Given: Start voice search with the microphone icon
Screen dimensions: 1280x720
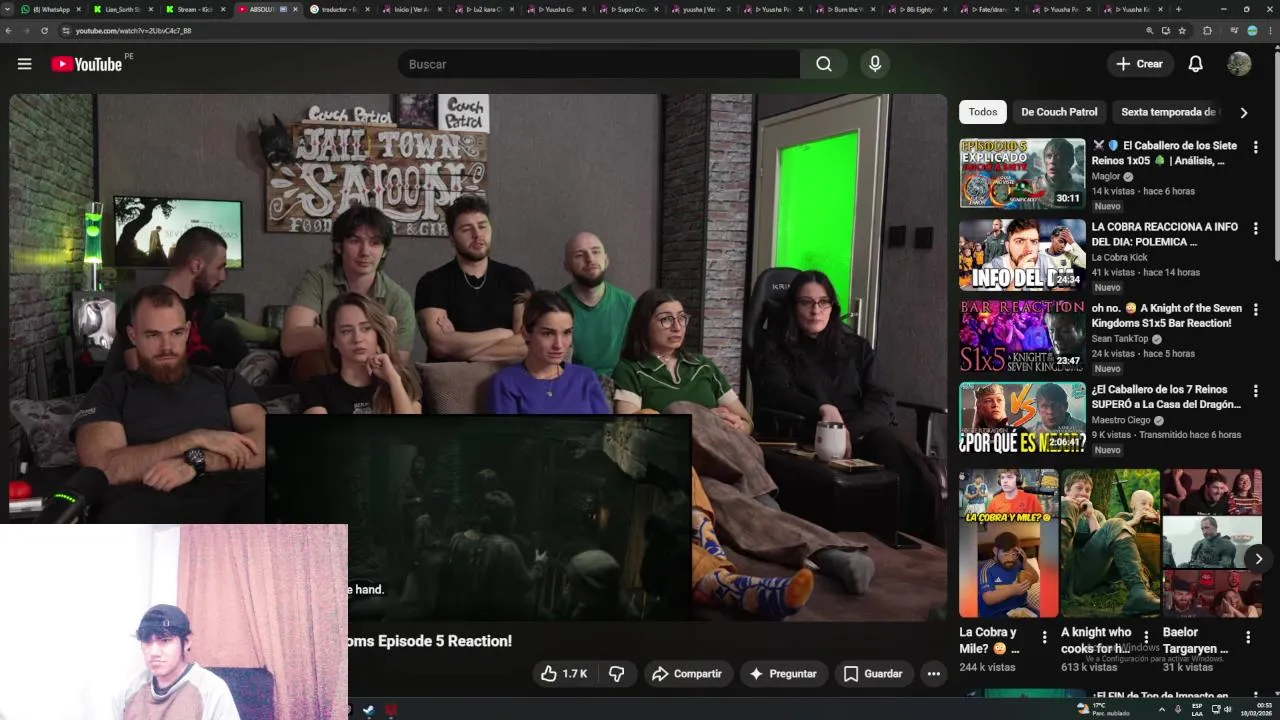Looking at the screenshot, I should [875, 64].
